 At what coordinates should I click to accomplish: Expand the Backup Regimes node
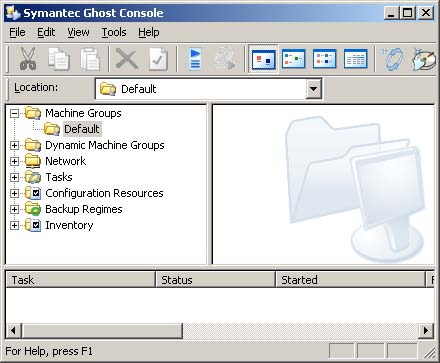tap(14, 209)
